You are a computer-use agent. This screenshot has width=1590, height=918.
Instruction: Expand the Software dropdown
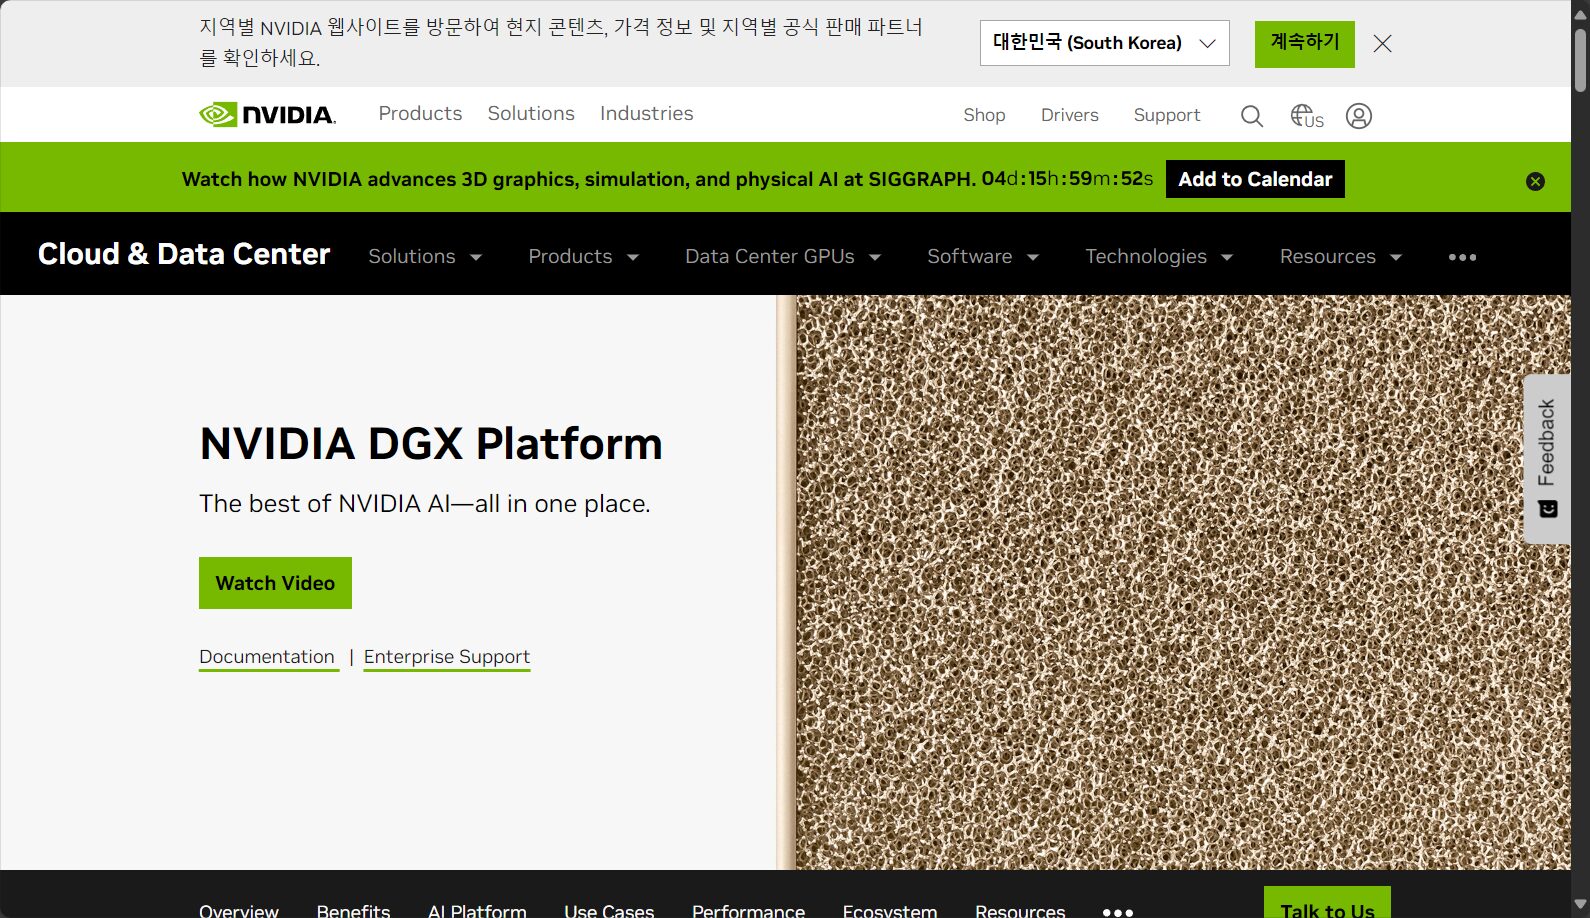(x=983, y=257)
